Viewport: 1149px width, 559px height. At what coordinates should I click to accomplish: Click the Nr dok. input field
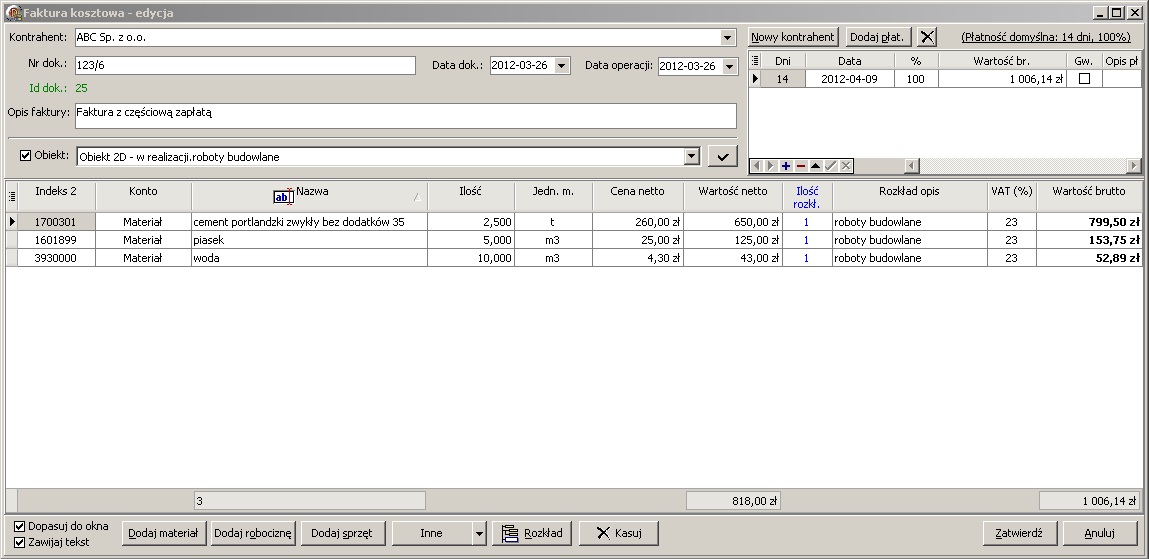pos(245,65)
